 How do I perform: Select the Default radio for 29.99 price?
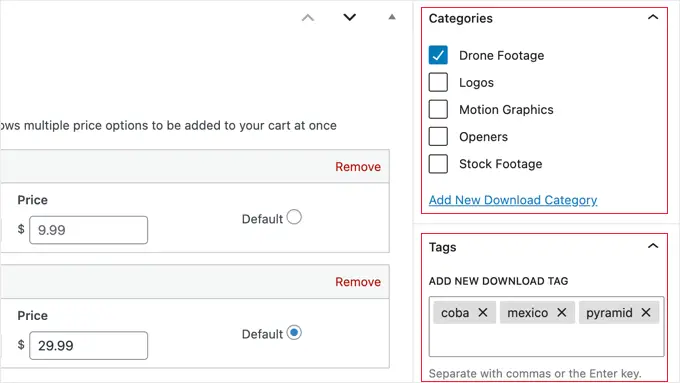point(294,333)
